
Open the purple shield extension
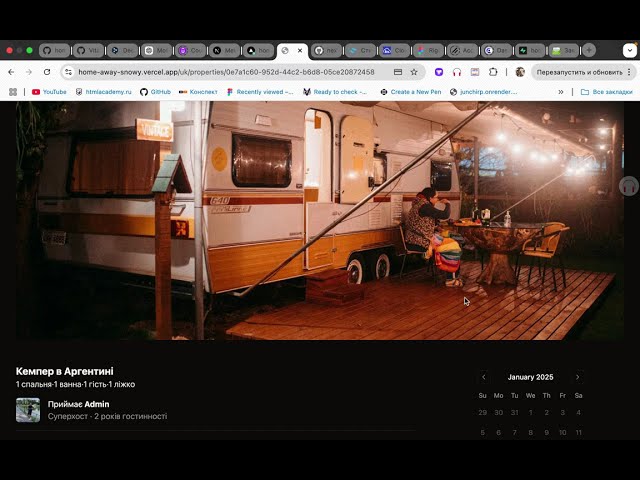439,72
